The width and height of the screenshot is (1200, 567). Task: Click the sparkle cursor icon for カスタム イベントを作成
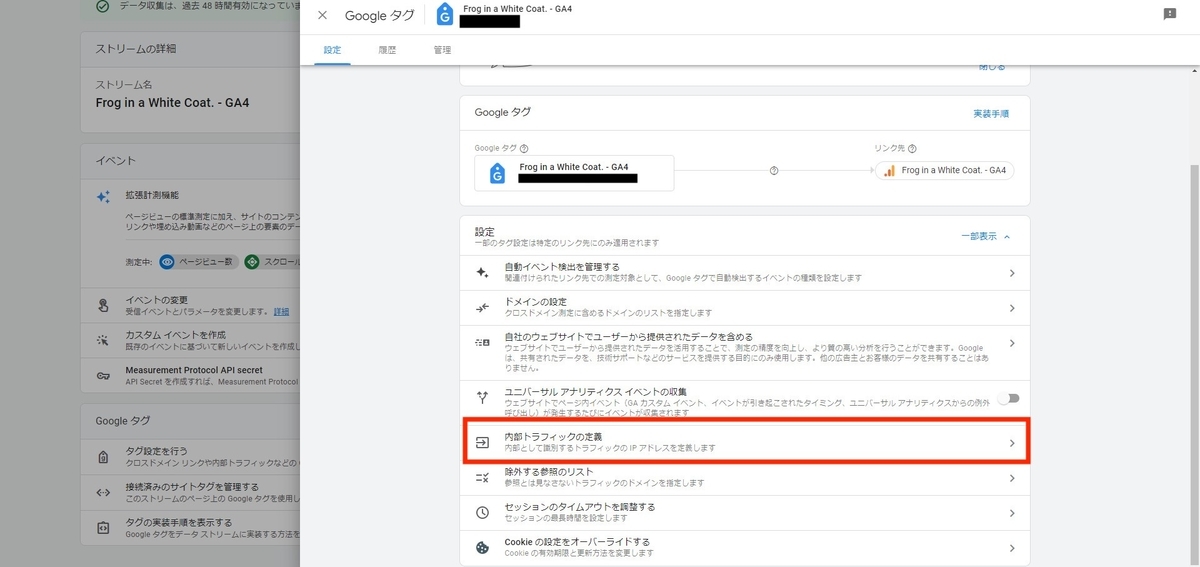tap(103, 340)
